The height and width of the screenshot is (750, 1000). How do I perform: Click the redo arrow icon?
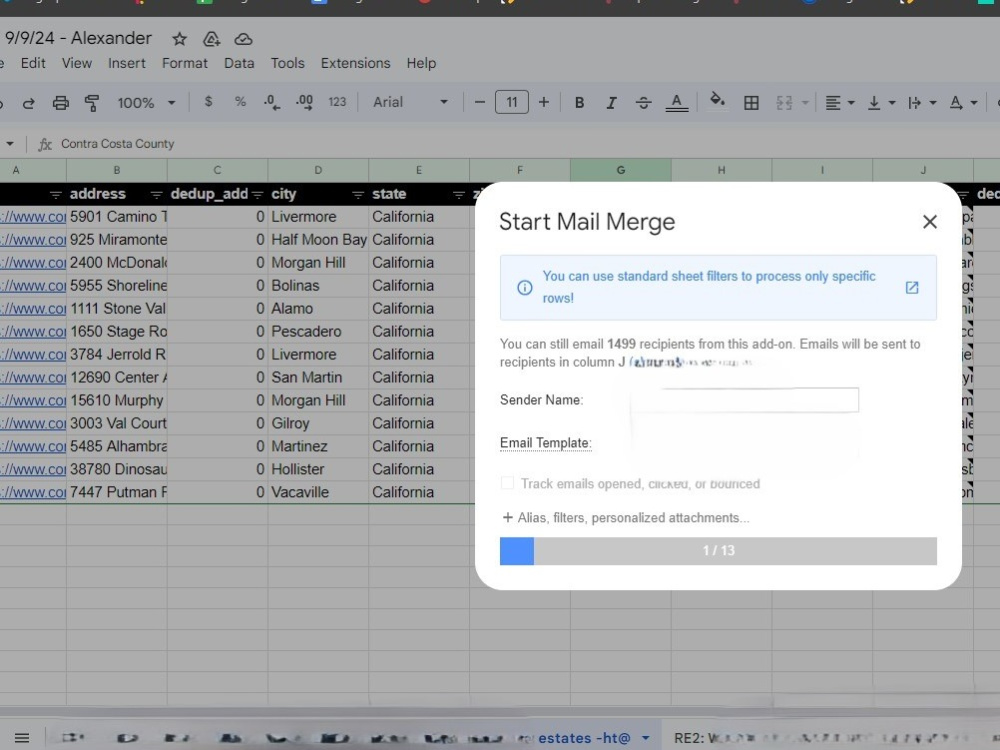pyautogui.click(x=29, y=103)
